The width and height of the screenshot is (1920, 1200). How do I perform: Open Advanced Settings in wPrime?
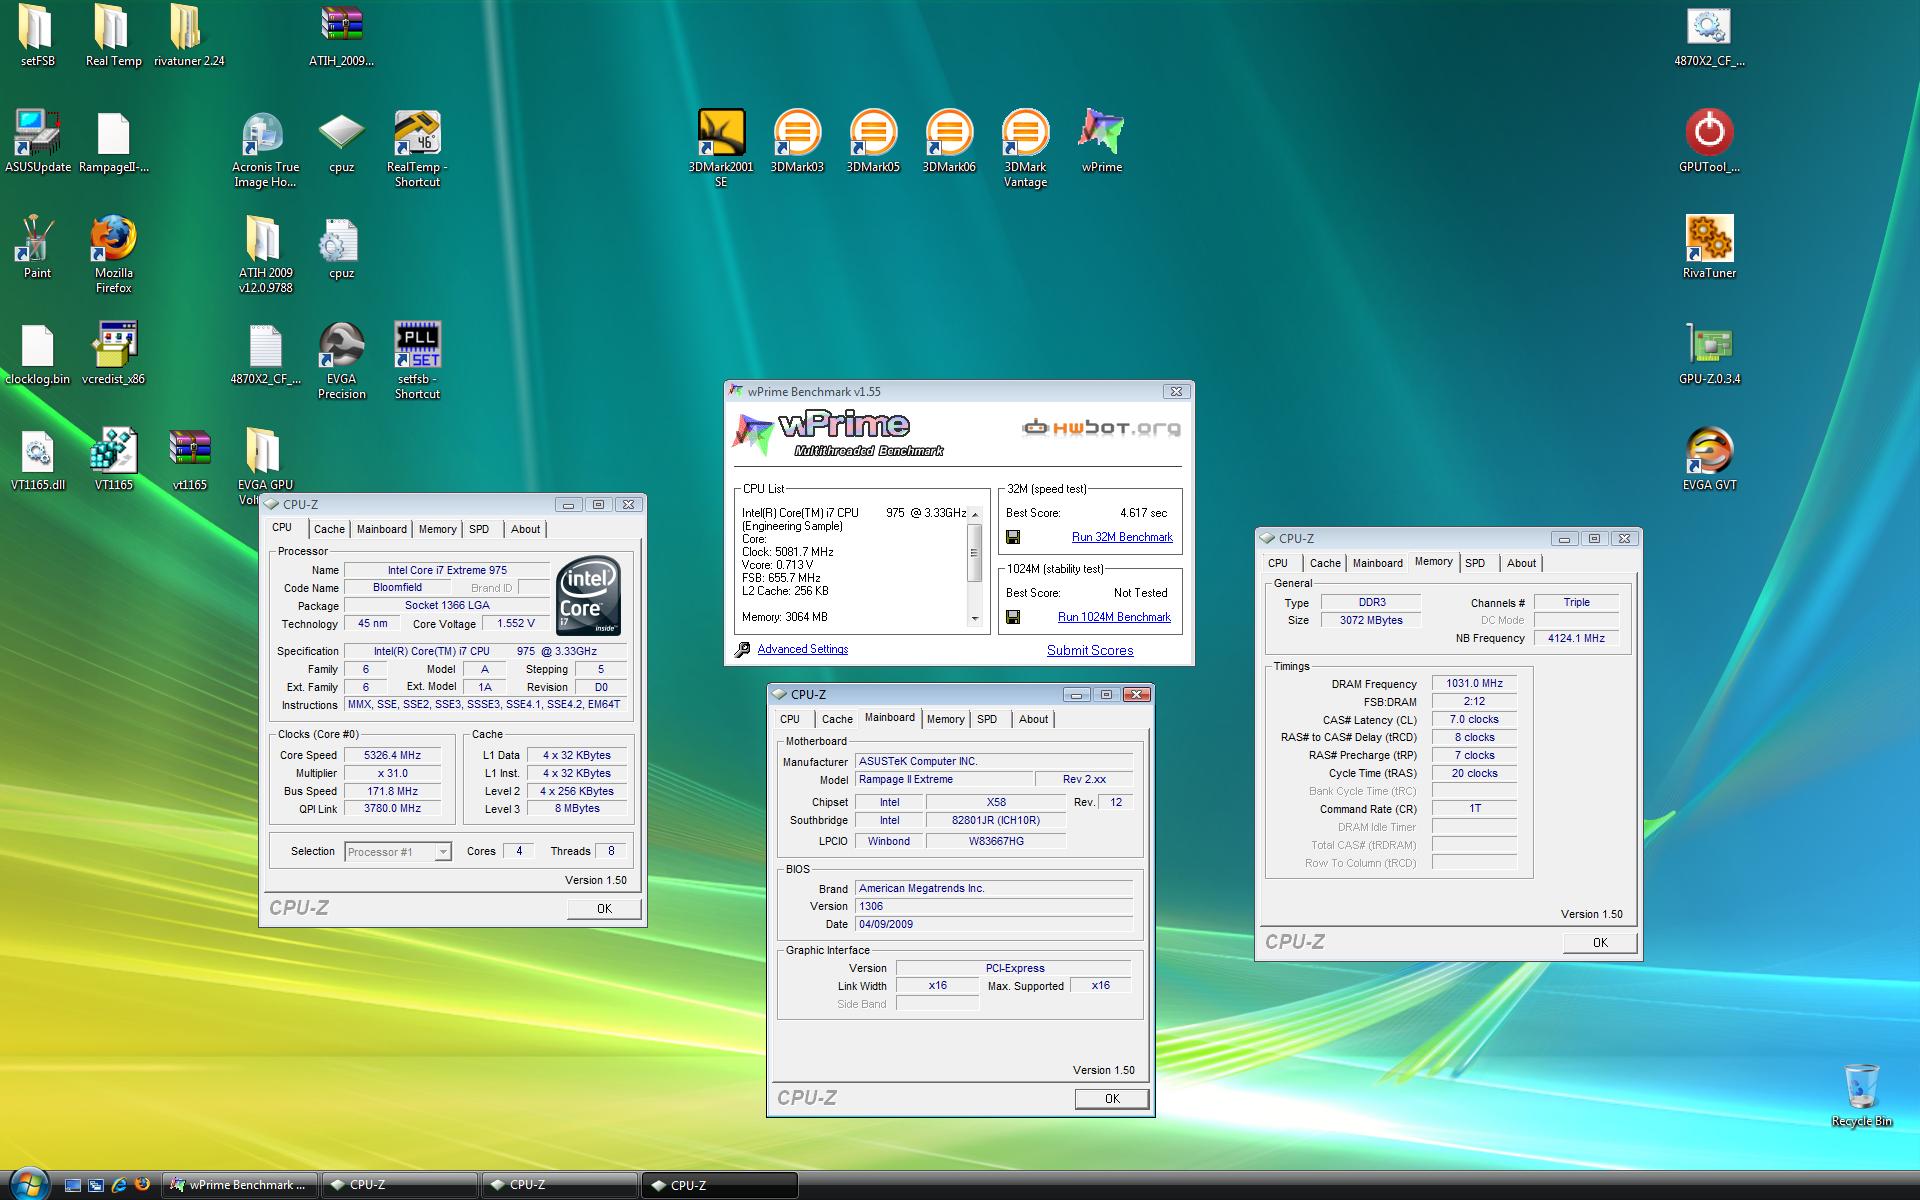click(x=802, y=649)
